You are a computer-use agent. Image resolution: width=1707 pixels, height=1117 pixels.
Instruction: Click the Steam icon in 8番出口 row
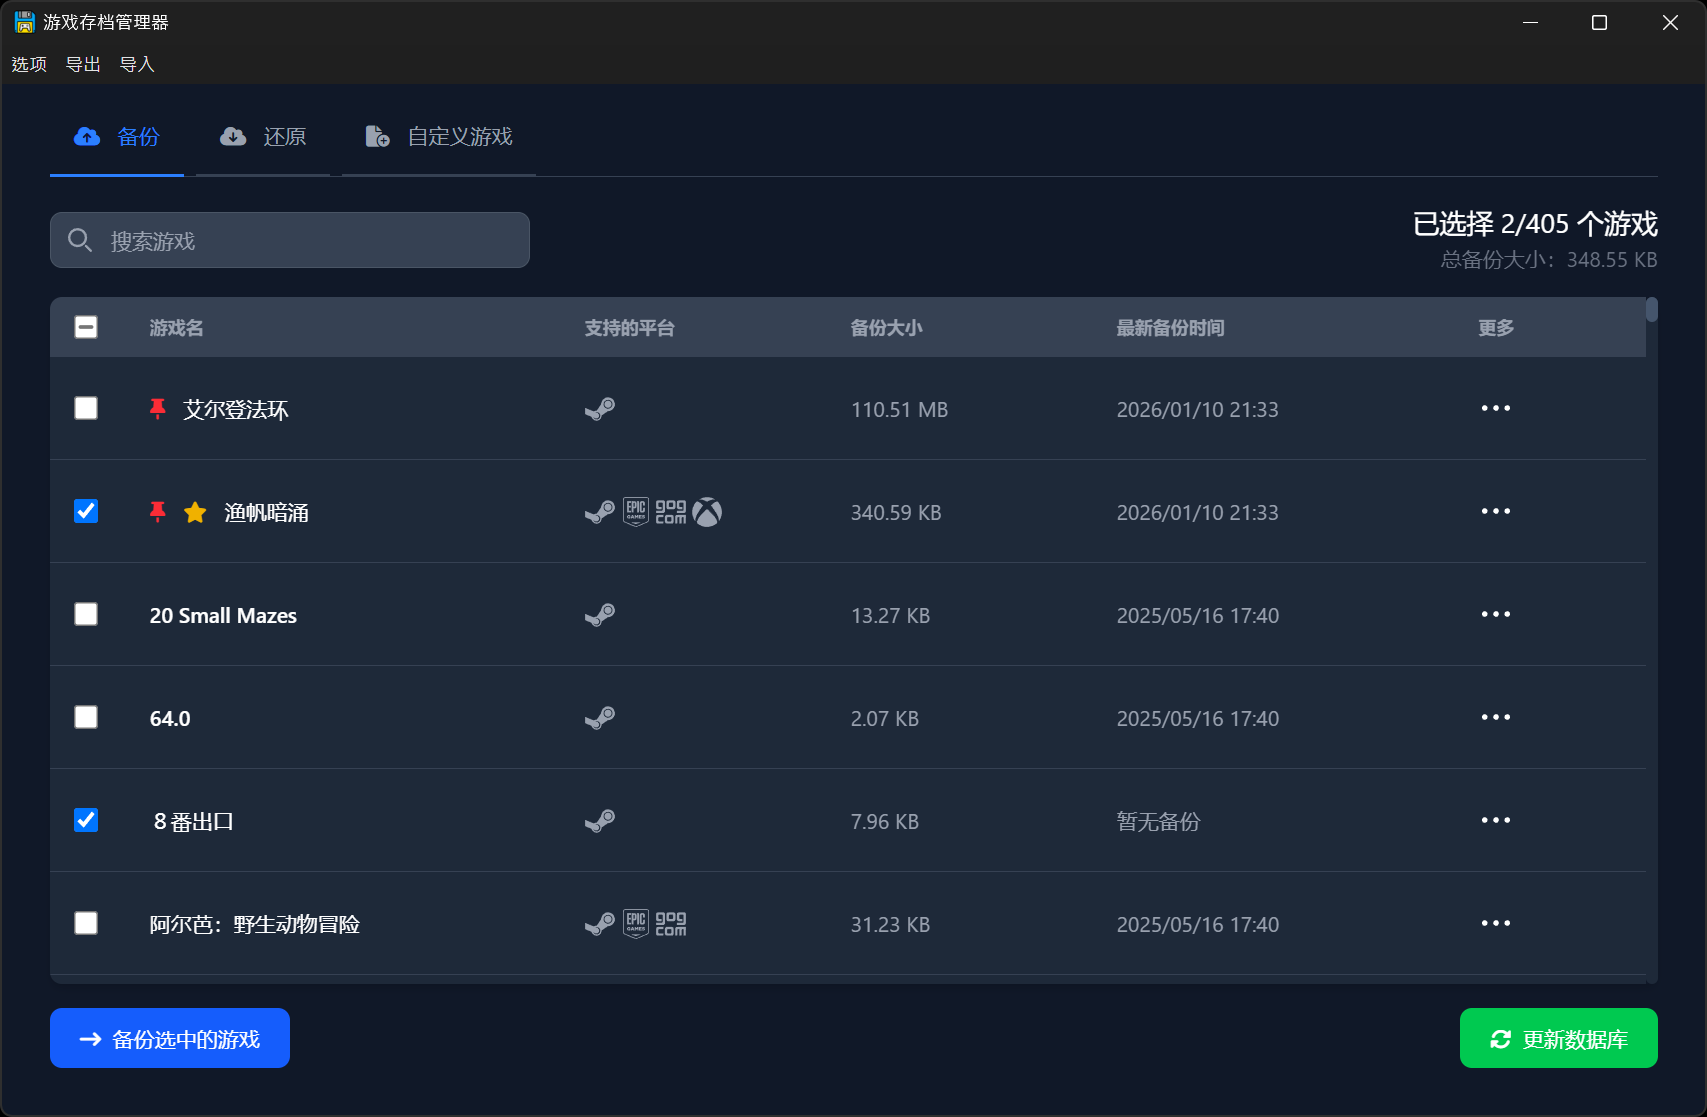[600, 821]
